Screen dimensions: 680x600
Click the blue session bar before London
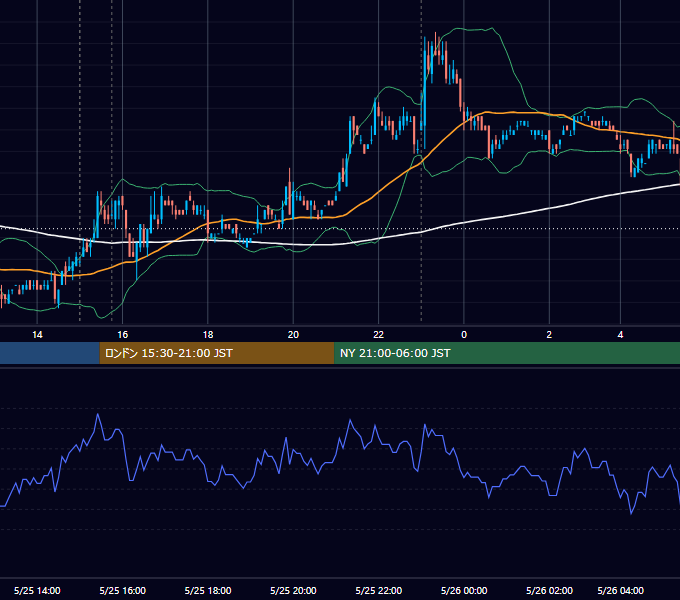tap(50, 353)
